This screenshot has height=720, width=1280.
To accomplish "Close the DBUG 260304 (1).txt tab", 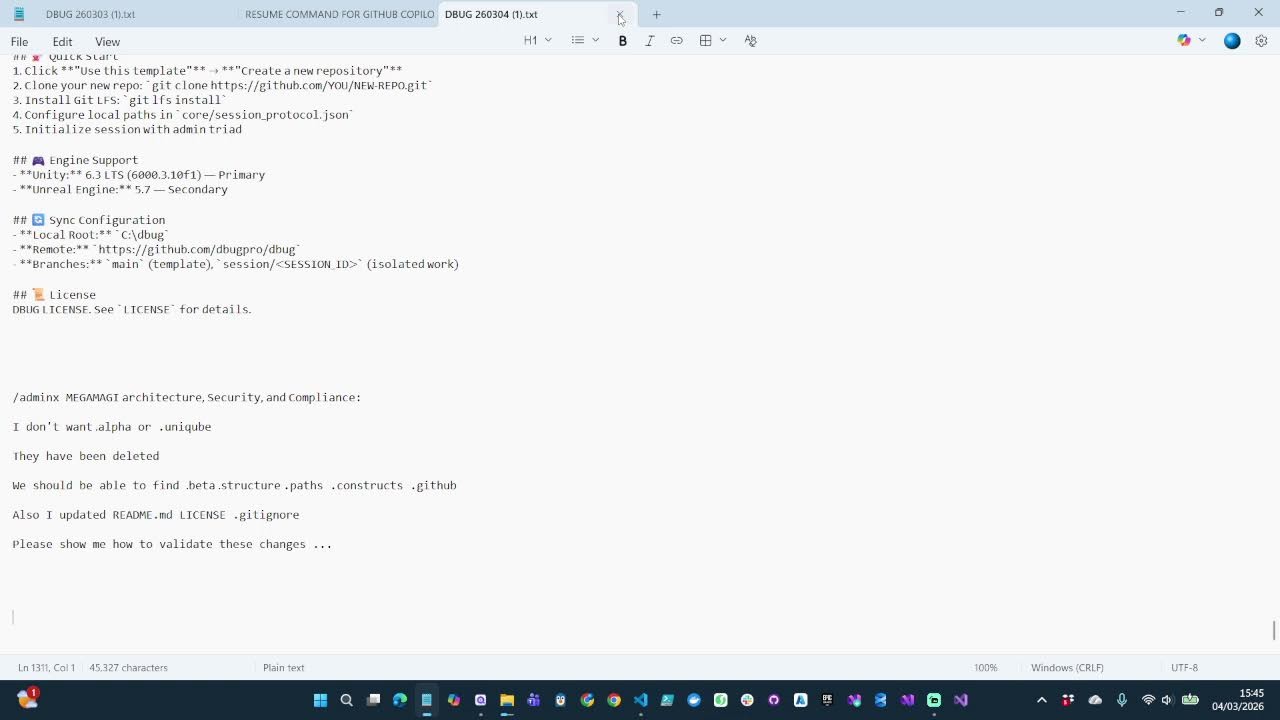I will [620, 15].
